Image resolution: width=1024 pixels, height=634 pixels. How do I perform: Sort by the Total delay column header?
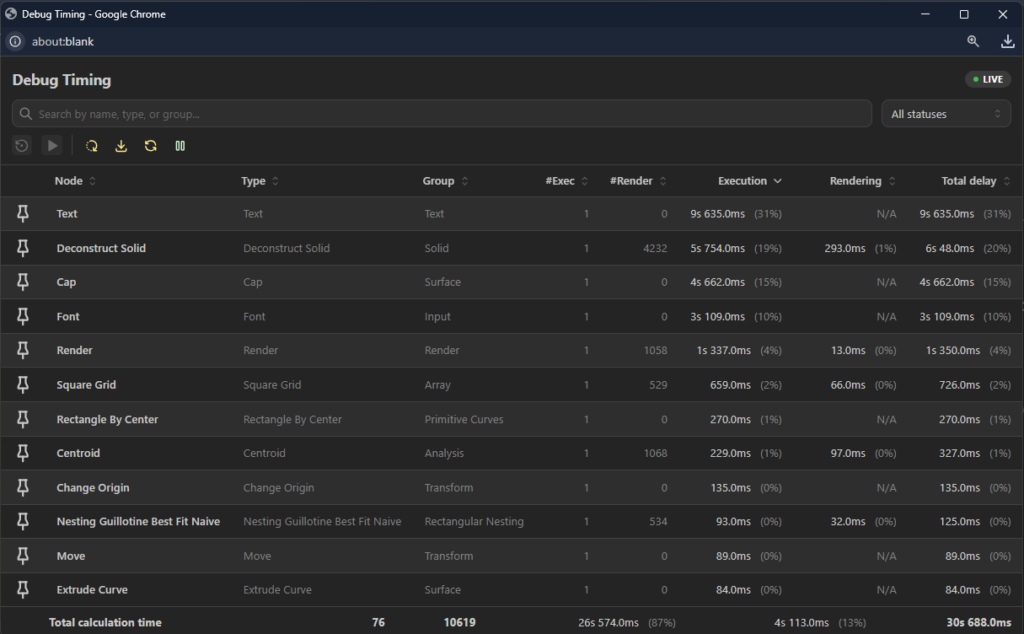point(975,181)
